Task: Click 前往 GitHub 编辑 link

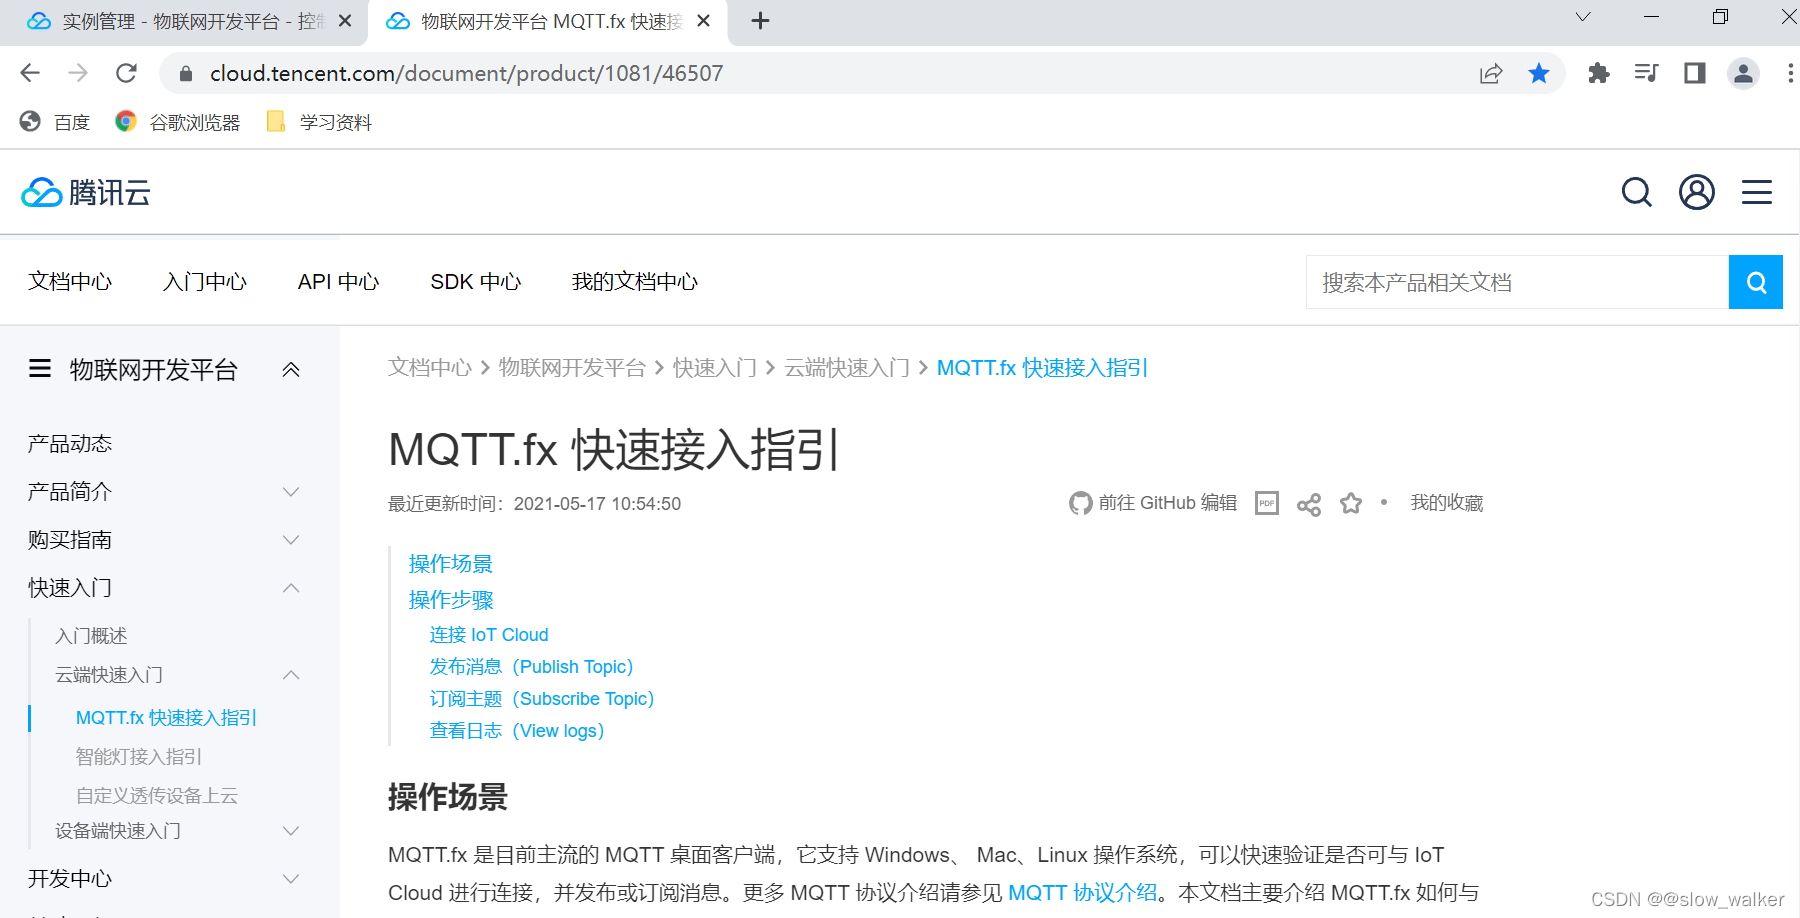Action: tap(1153, 503)
